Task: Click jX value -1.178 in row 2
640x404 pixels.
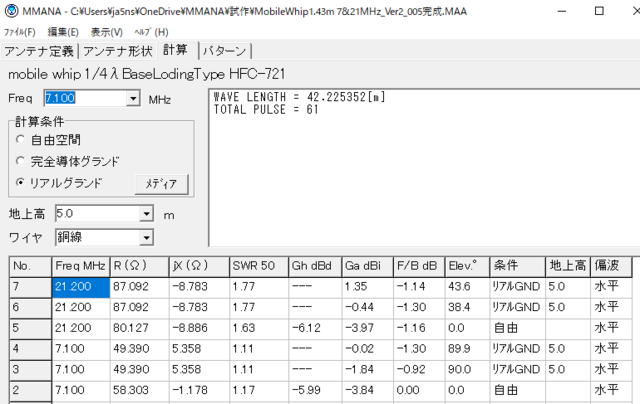Action: tap(199, 391)
